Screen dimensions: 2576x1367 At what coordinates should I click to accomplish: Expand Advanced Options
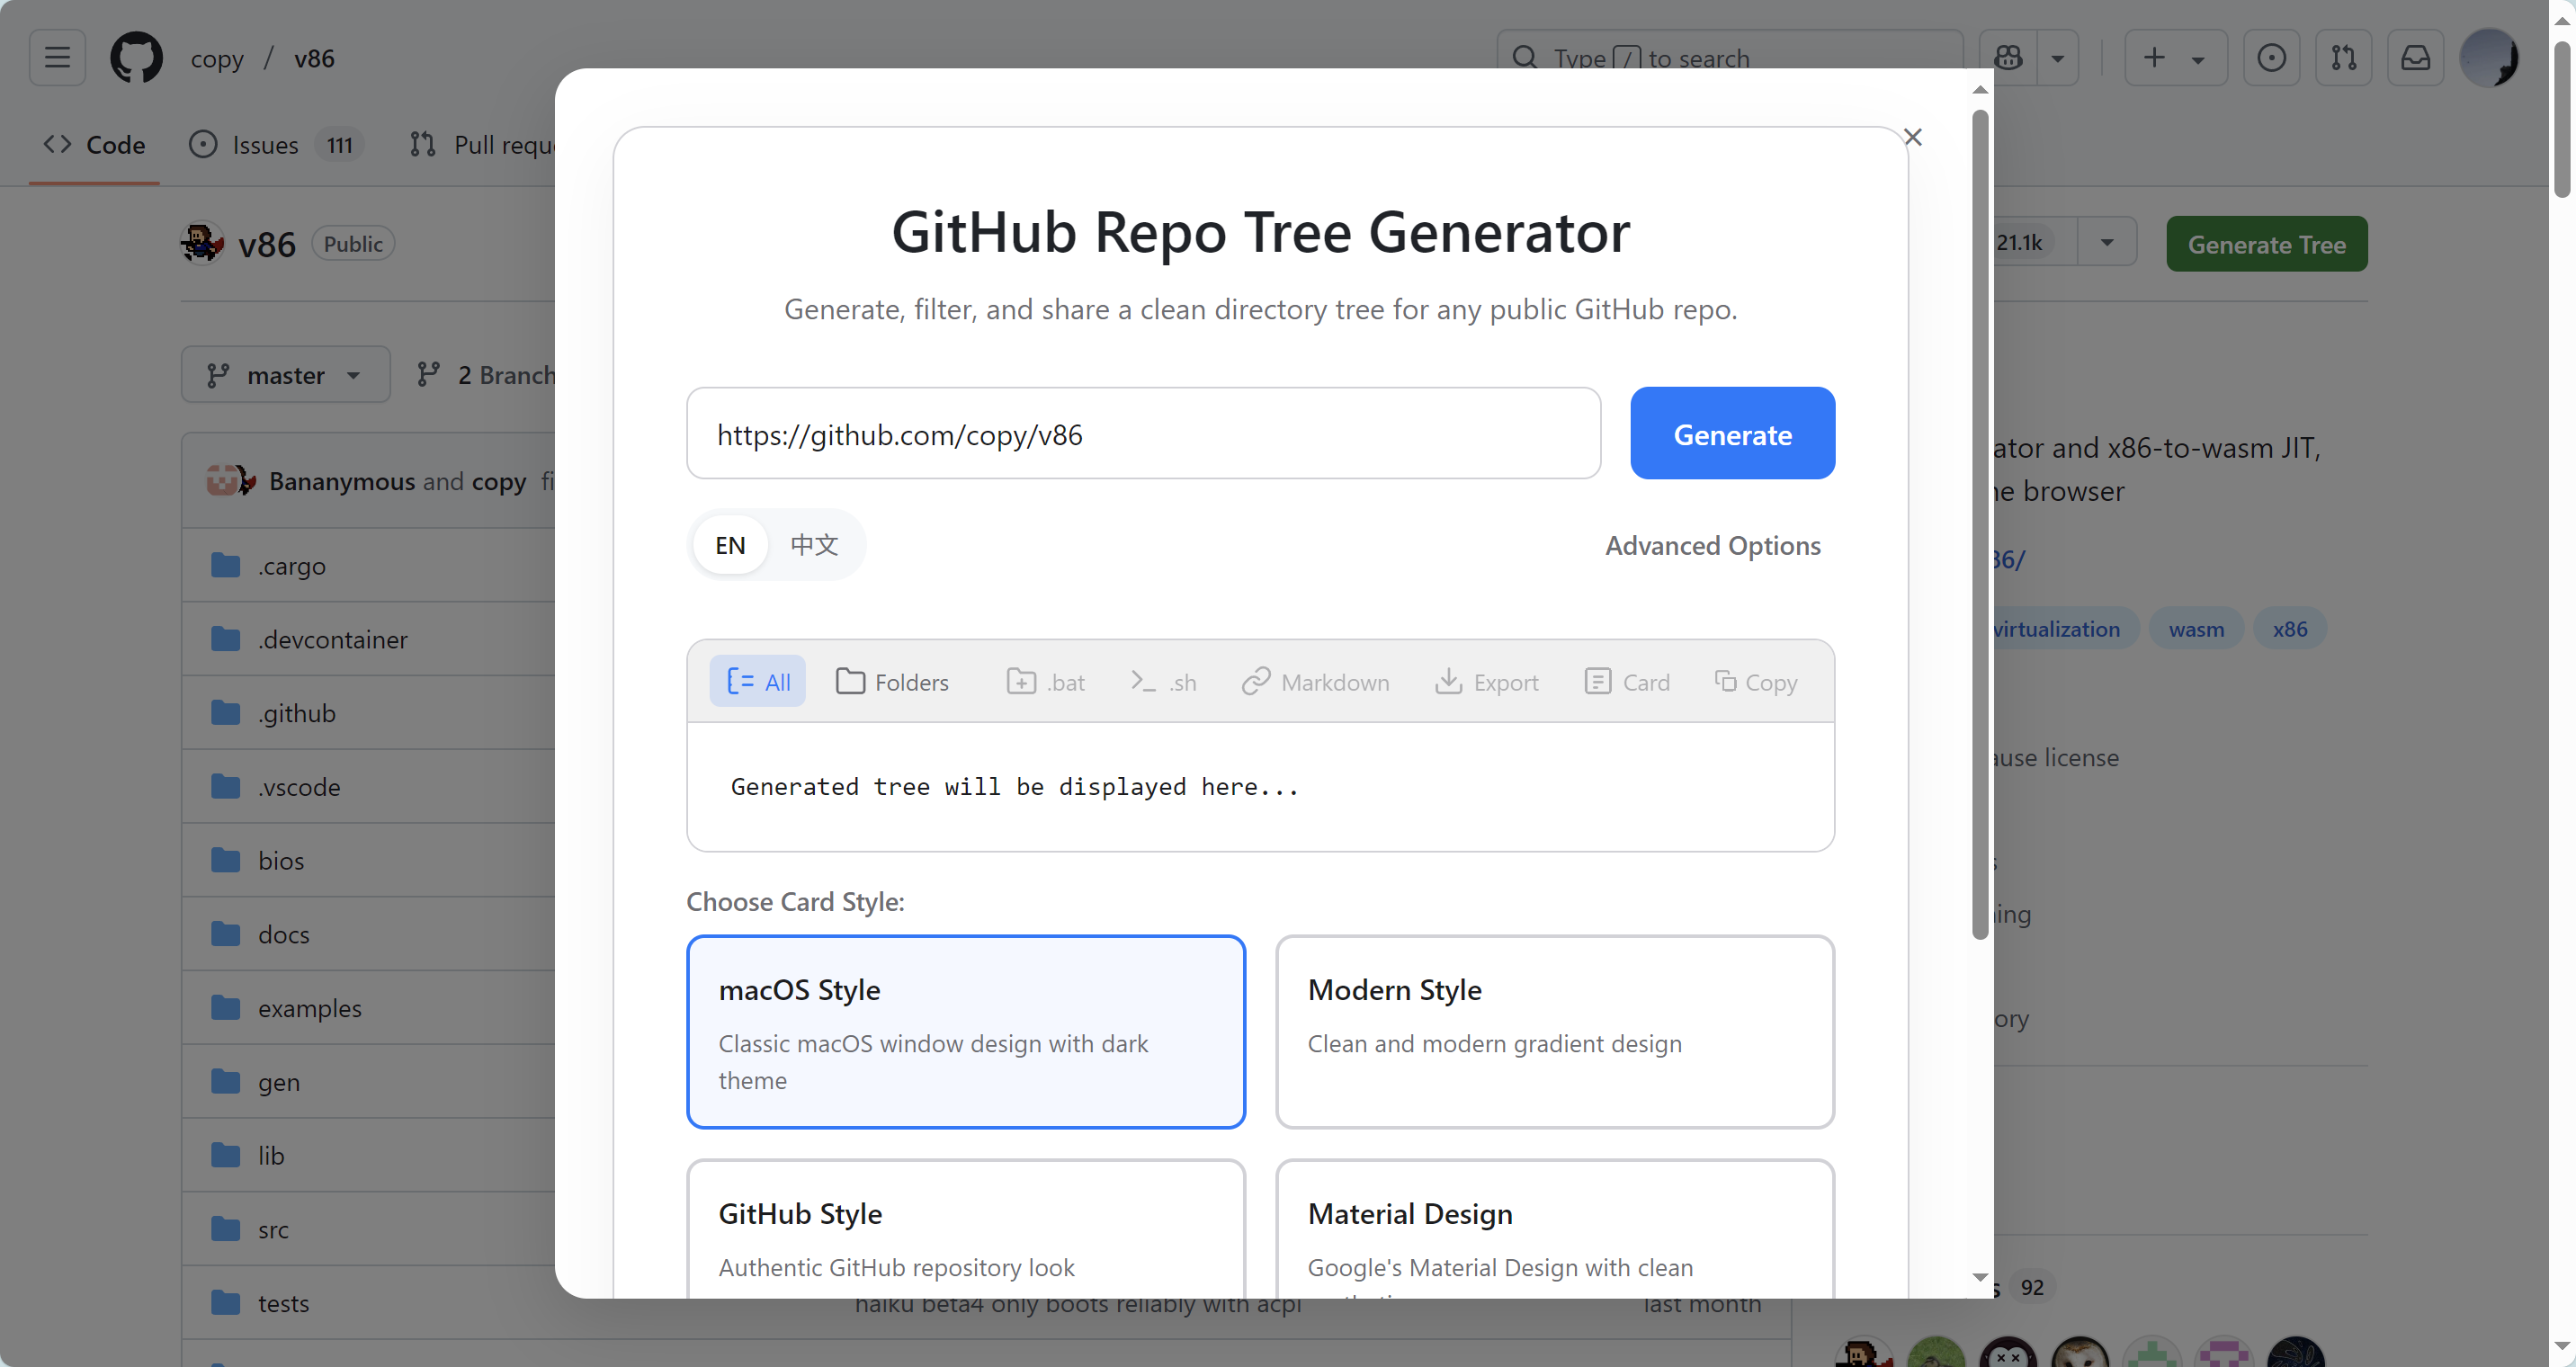[x=1712, y=545]
